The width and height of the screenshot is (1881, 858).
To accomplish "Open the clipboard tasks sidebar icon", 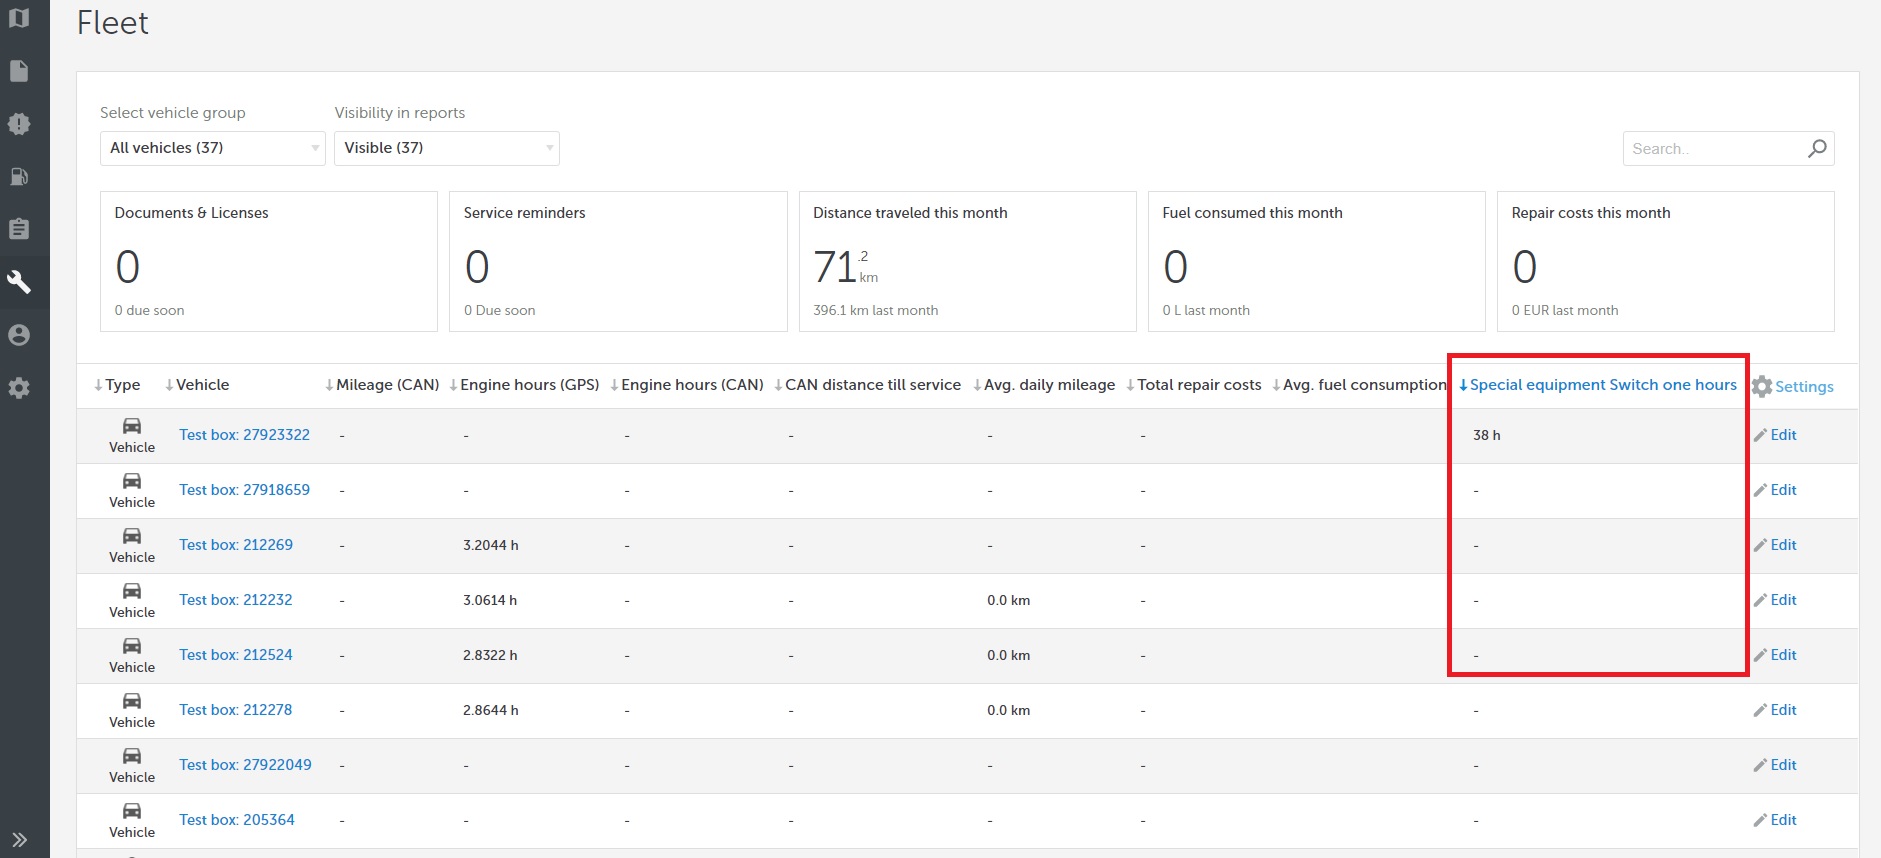I will click(19, 229).
